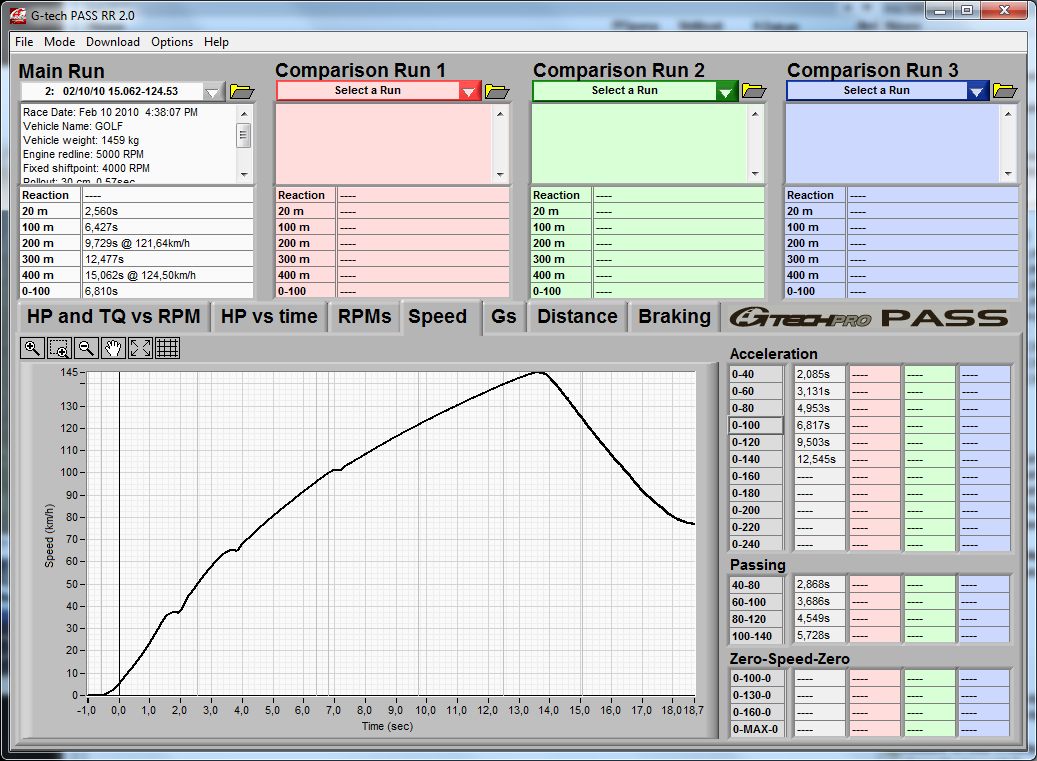
Task: Open folder icon for Comparison Run 3
Action: [1005, 91]
